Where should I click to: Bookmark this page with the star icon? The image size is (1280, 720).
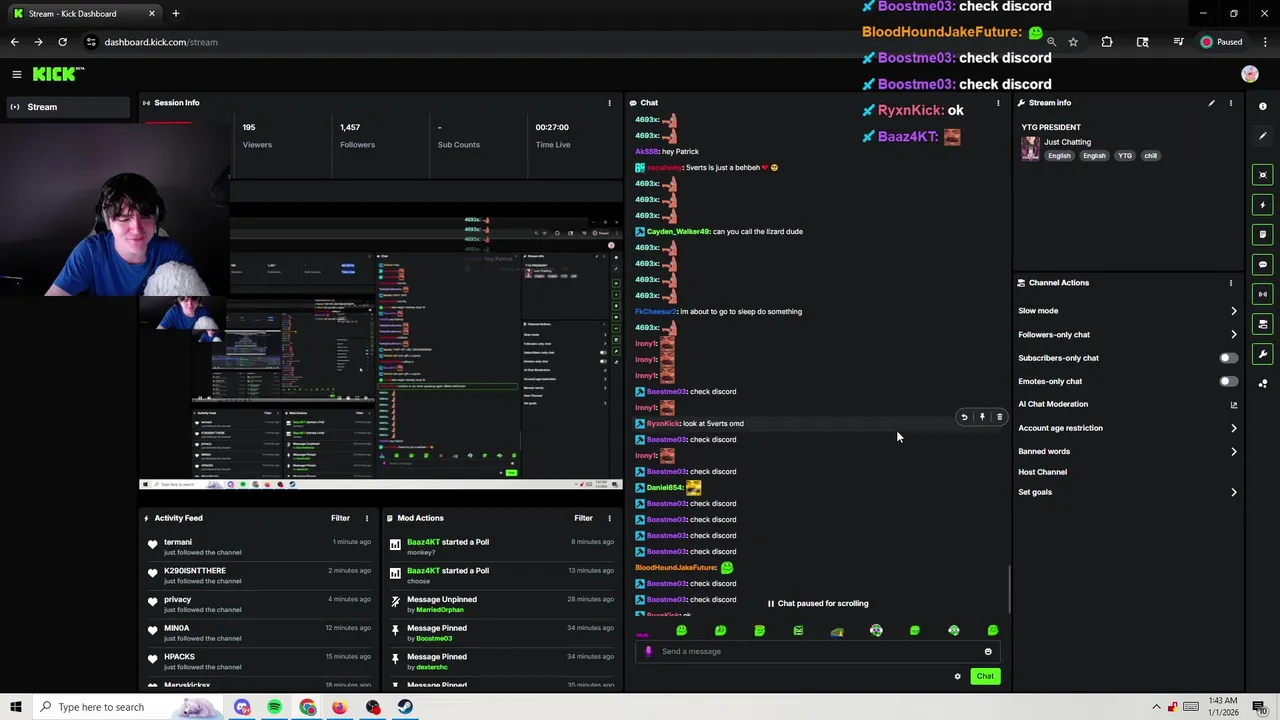pos(1073,42)
